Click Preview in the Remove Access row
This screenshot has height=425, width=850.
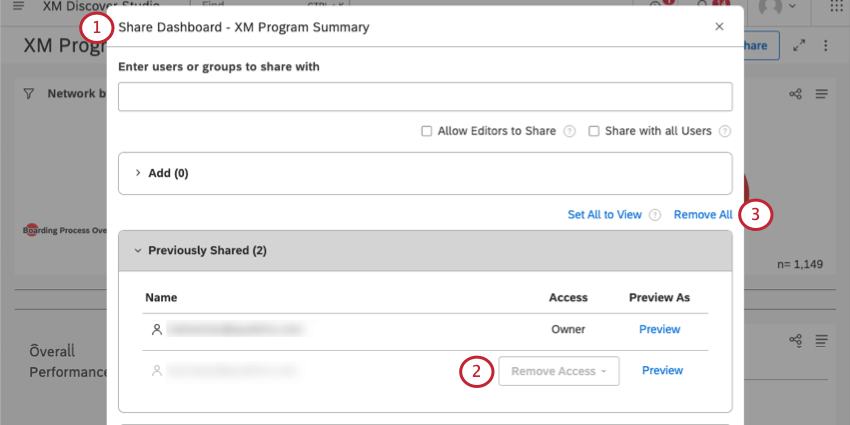tap(662, 371)
